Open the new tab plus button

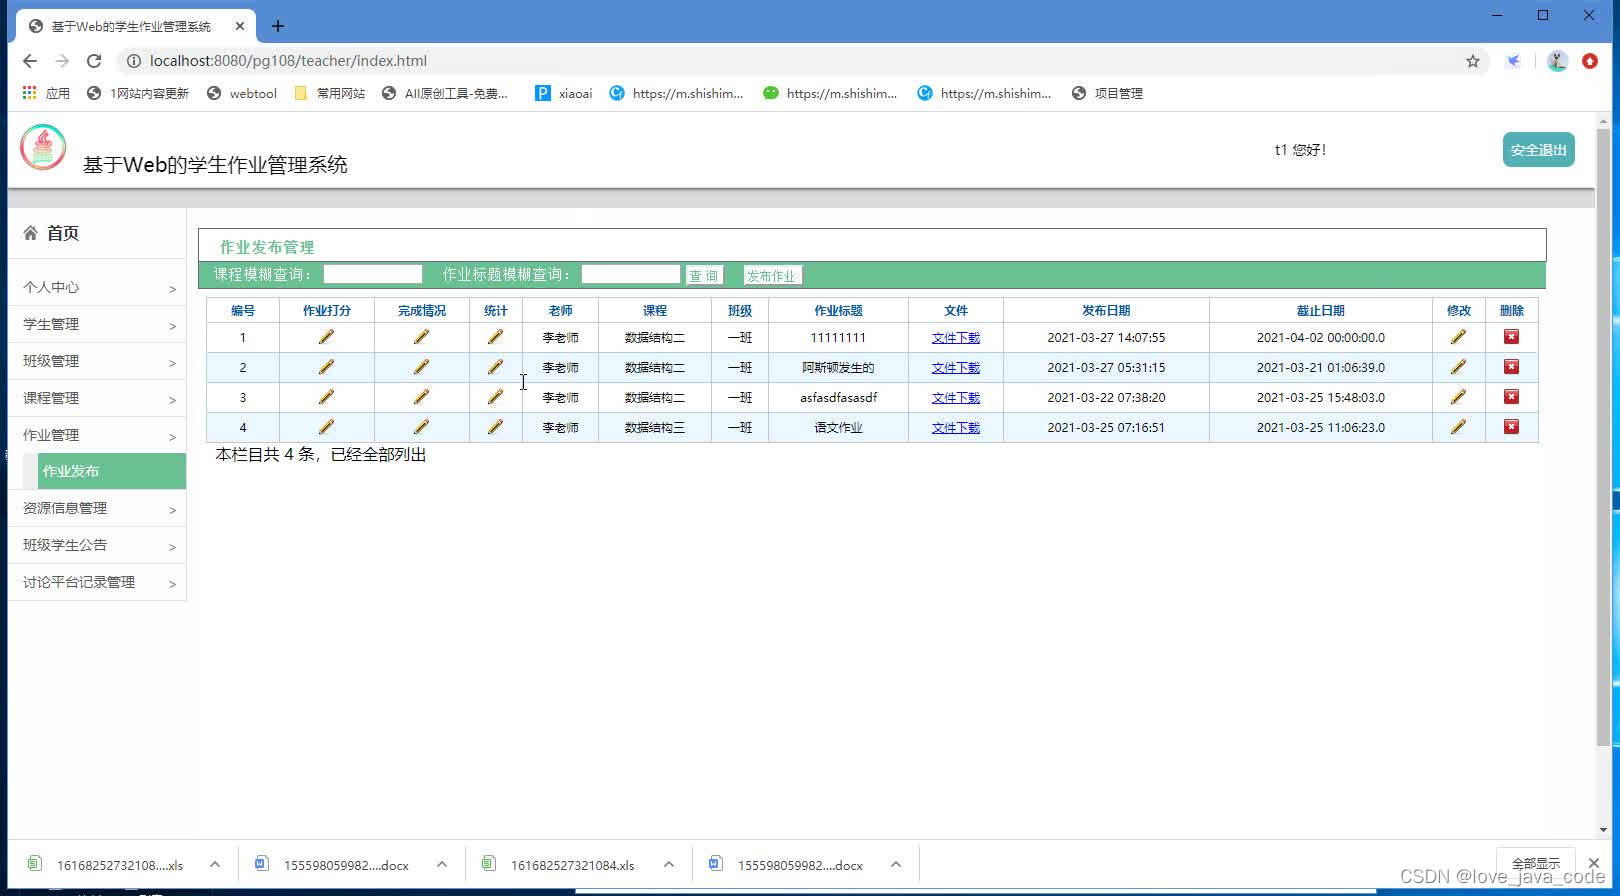click(x=278, y=26)
